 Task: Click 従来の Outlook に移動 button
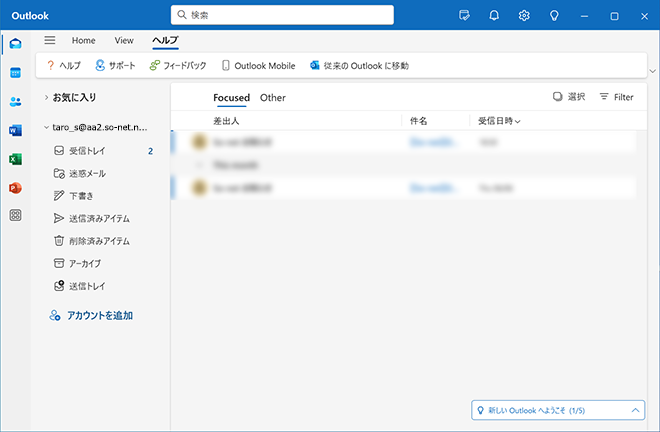(x=359, y=66)
